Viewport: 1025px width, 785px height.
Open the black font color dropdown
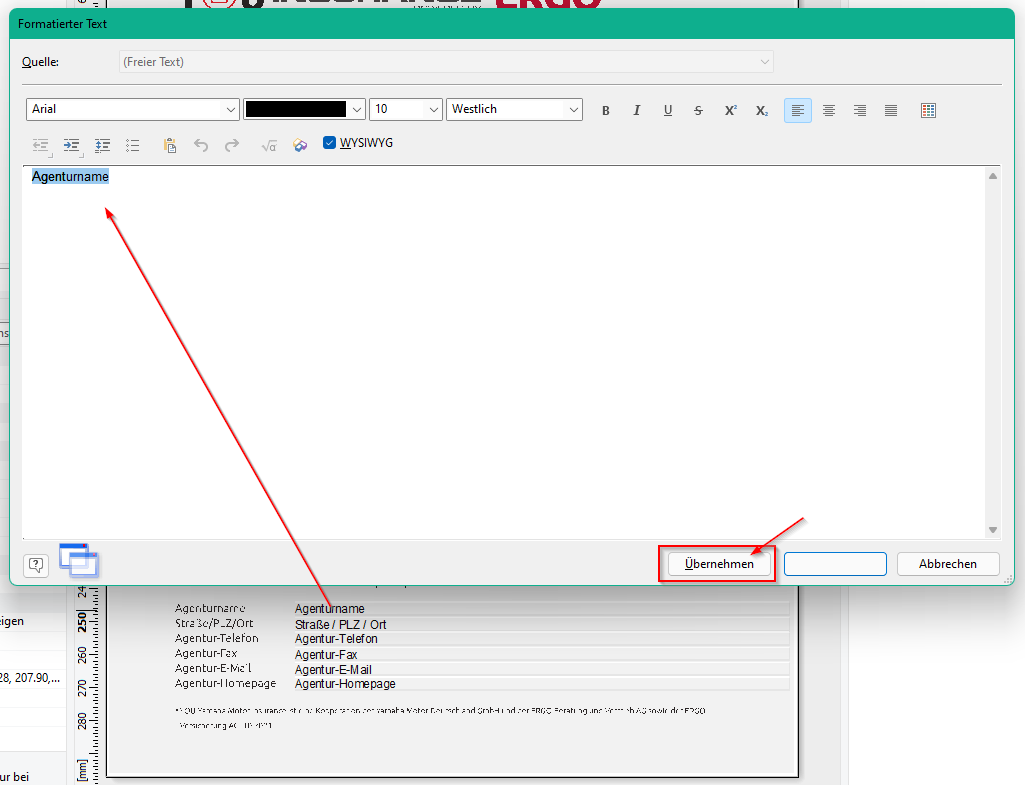click(x=304, y=109)
